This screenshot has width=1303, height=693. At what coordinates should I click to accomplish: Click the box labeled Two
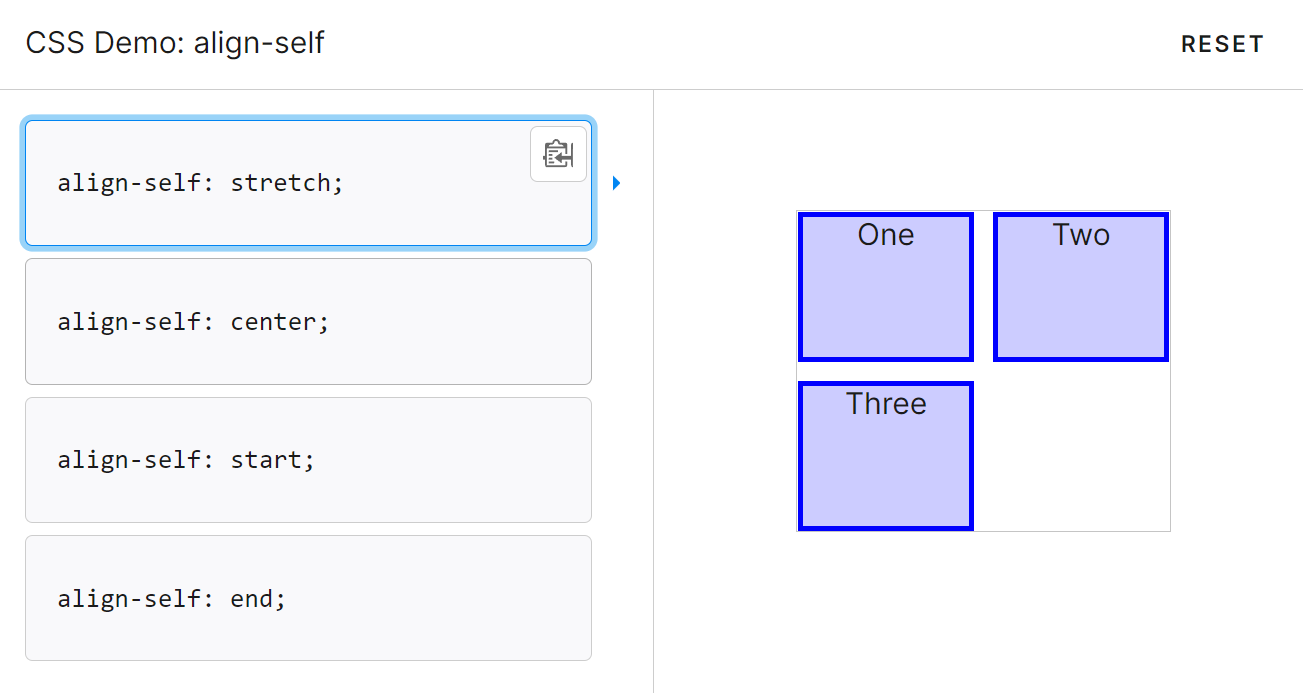(1081, 287)
